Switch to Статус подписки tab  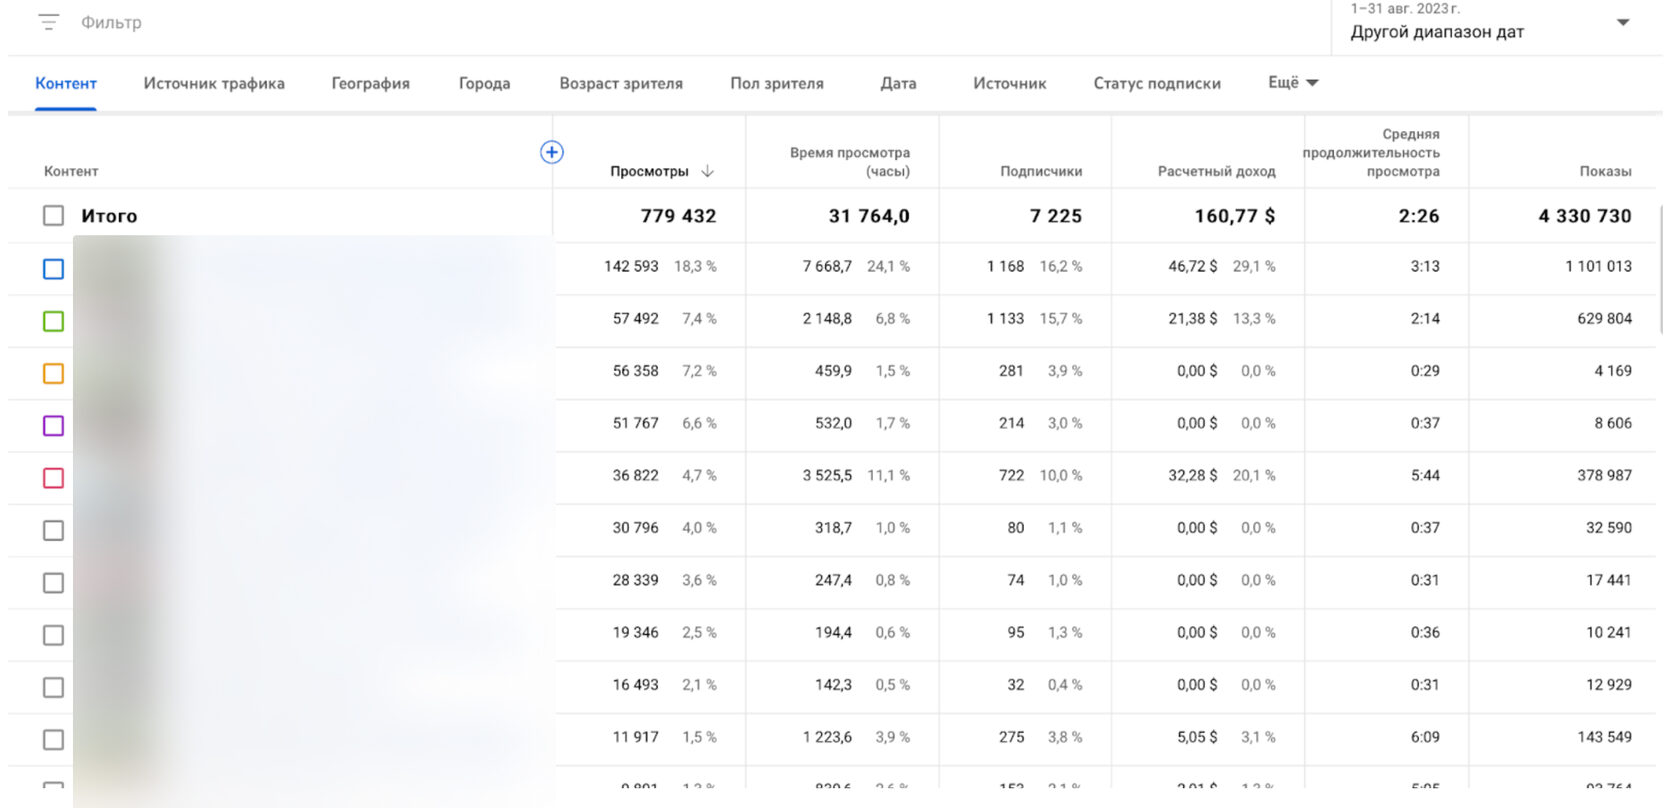(x=1157, y=84)
